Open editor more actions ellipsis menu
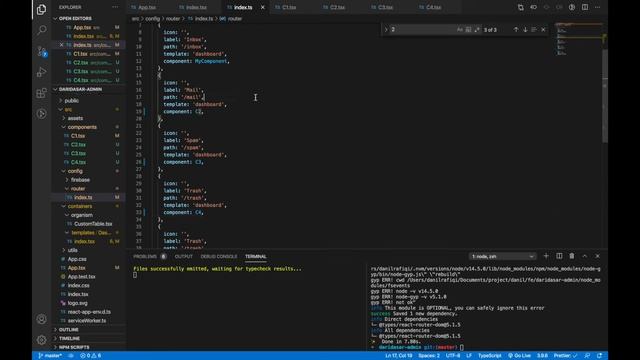The width and height of the screenshot is (640, 360). tap(598, 7)
